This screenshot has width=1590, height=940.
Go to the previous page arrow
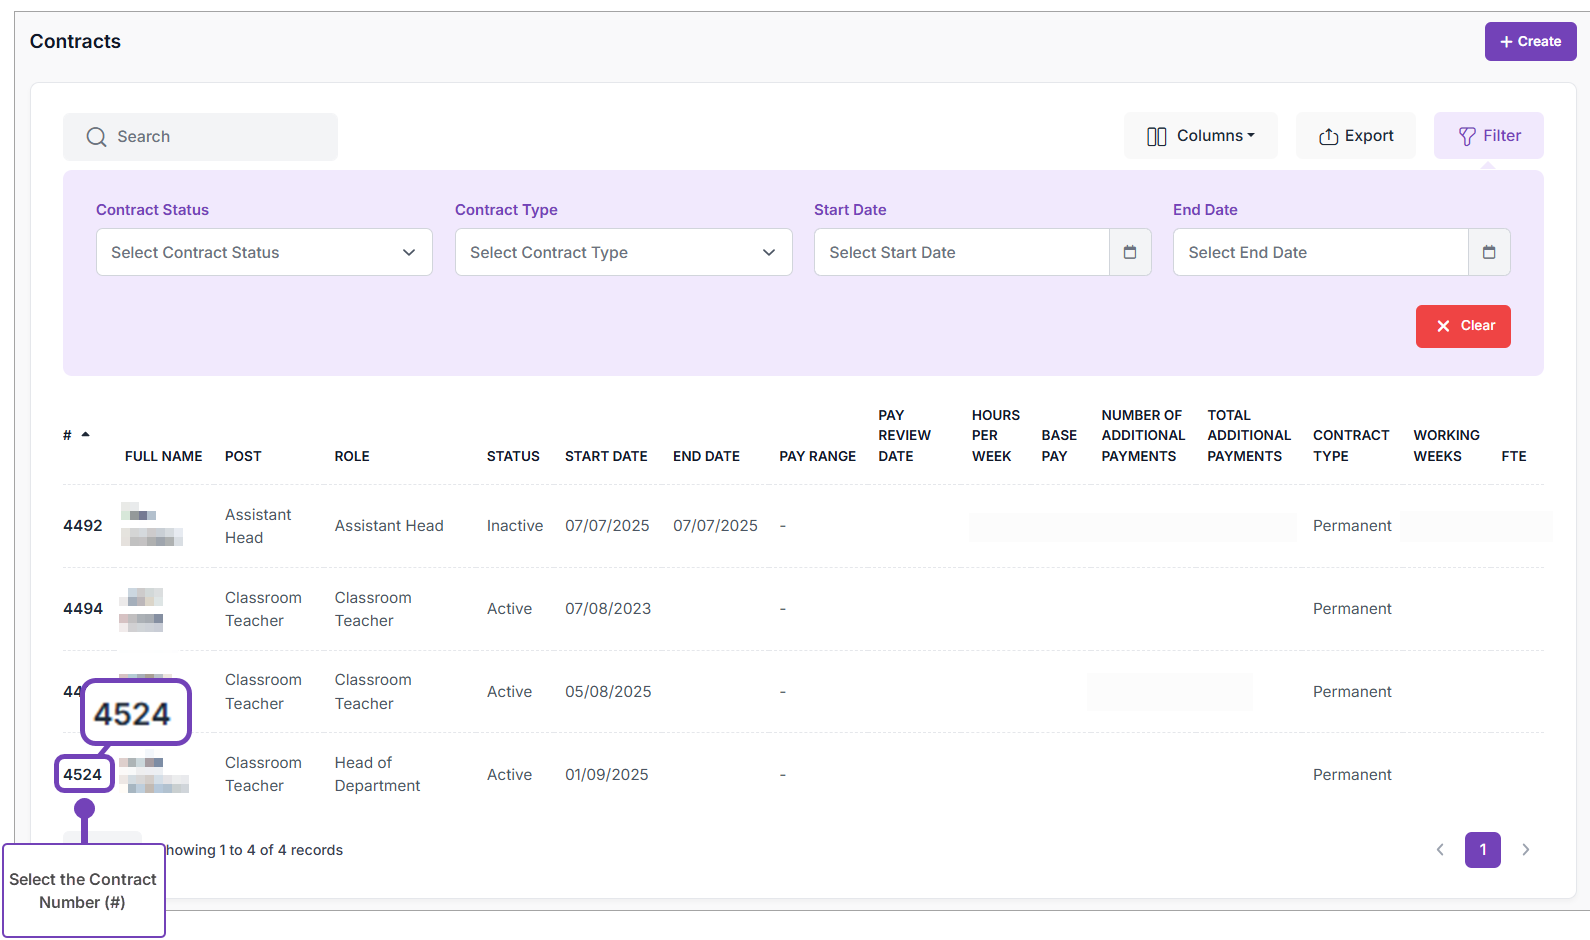point(1440,850)
